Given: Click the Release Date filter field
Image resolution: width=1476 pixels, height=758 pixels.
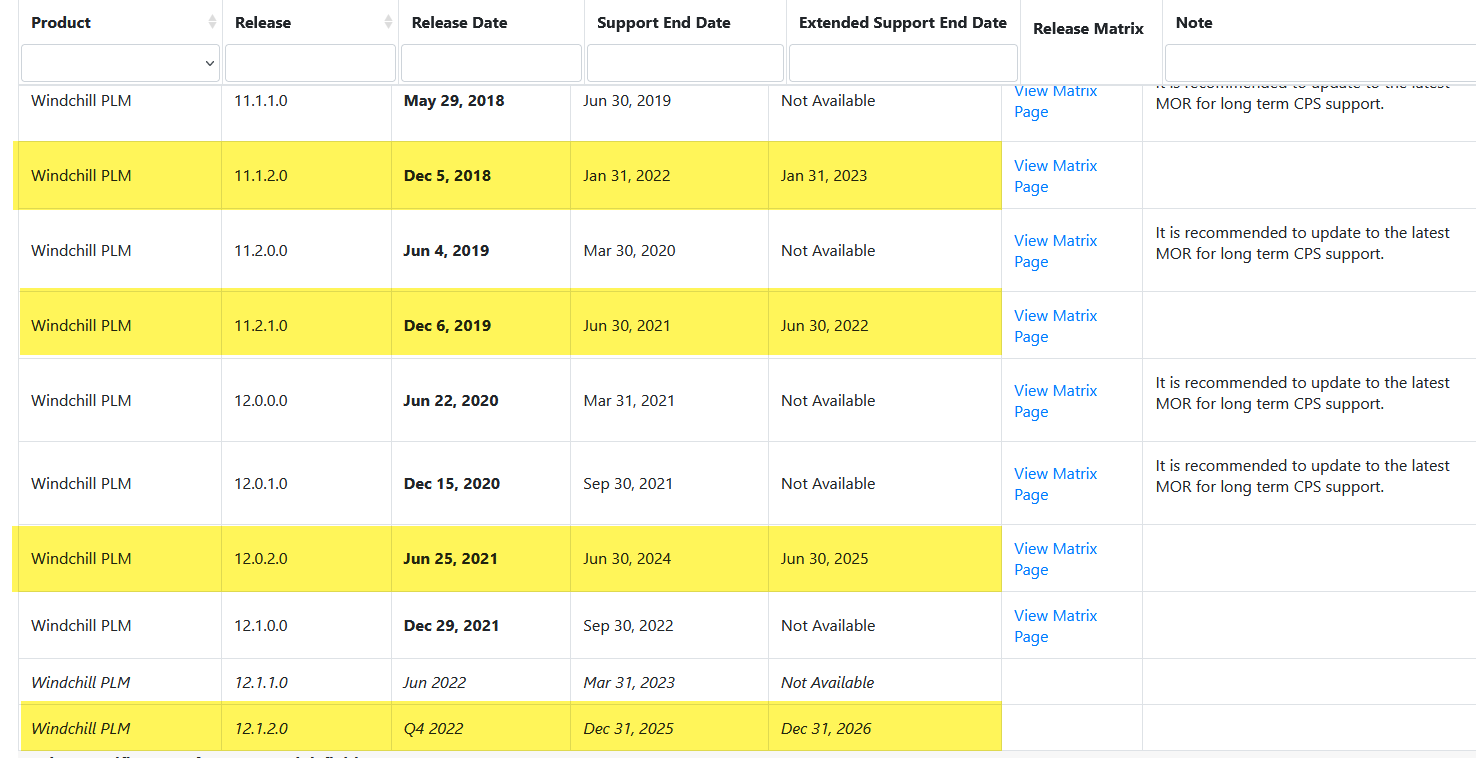Looking at the screenshot, I should click(491, 63).
